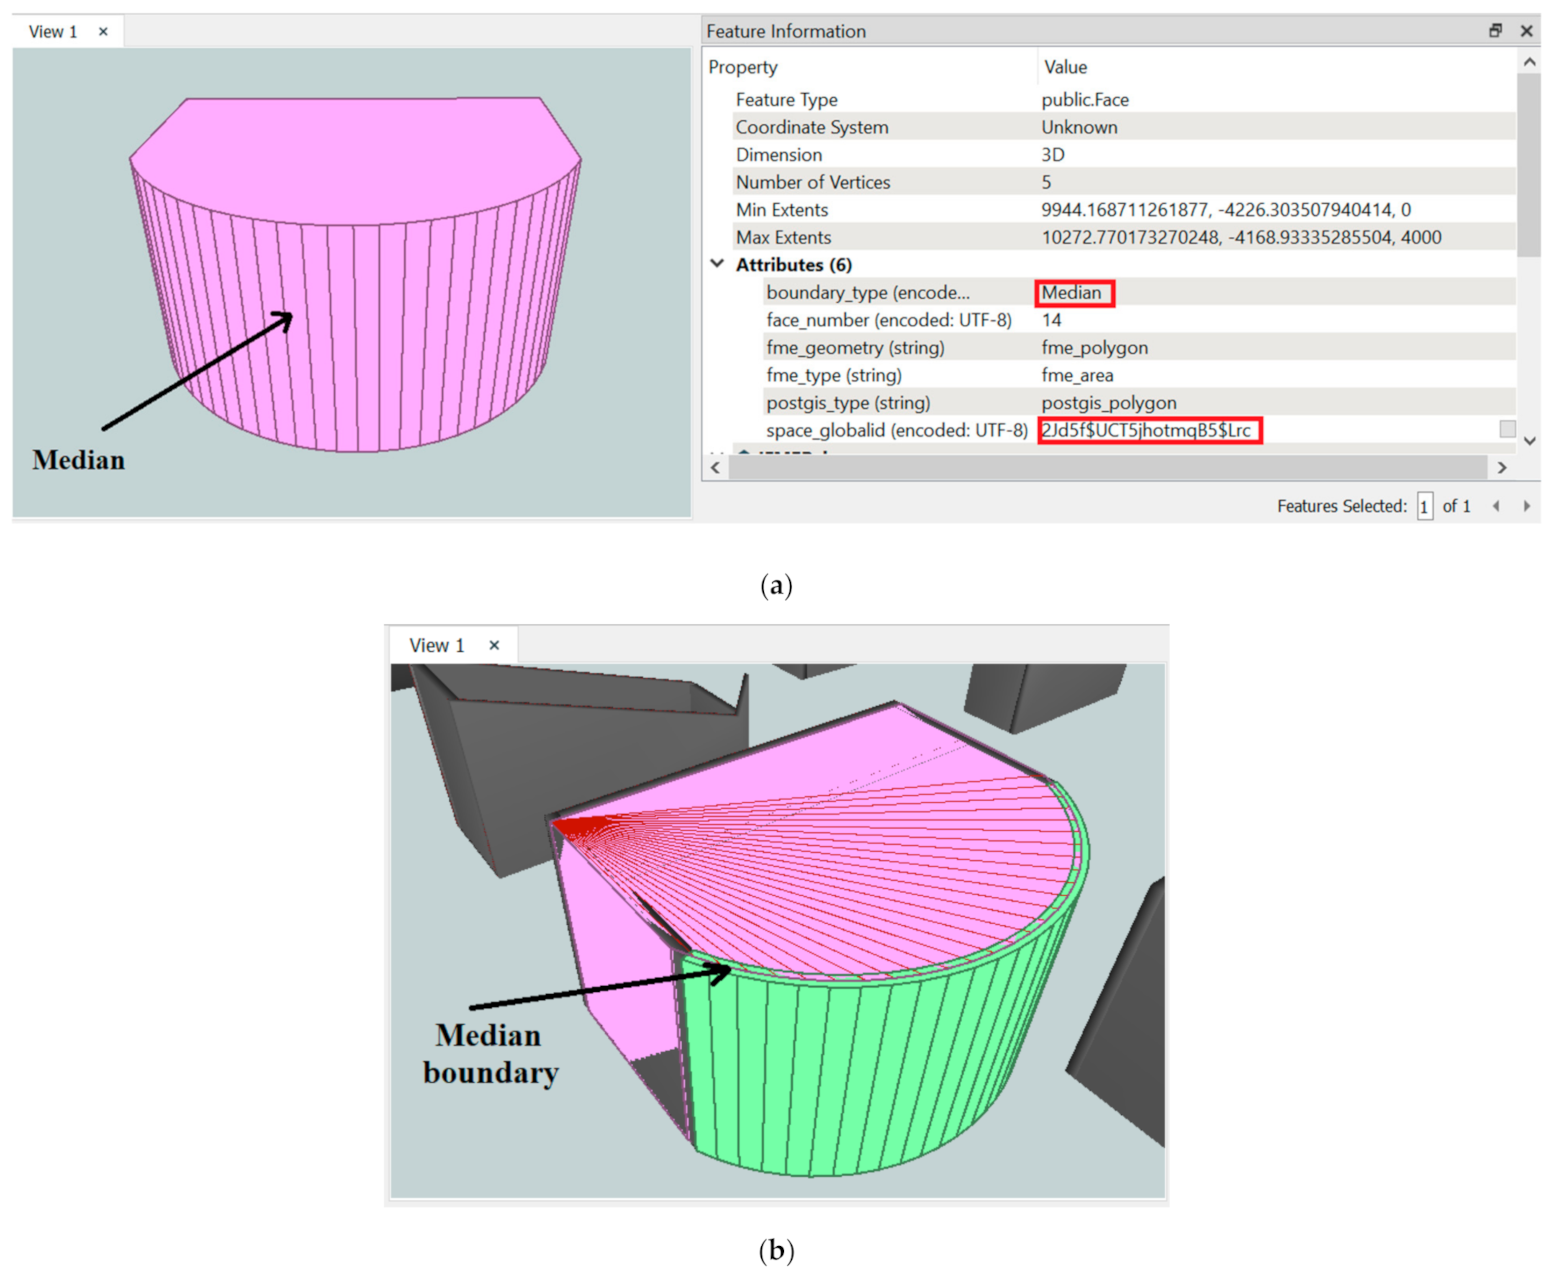Click small box beside space_globalid value

click(x=1507, y=429)
